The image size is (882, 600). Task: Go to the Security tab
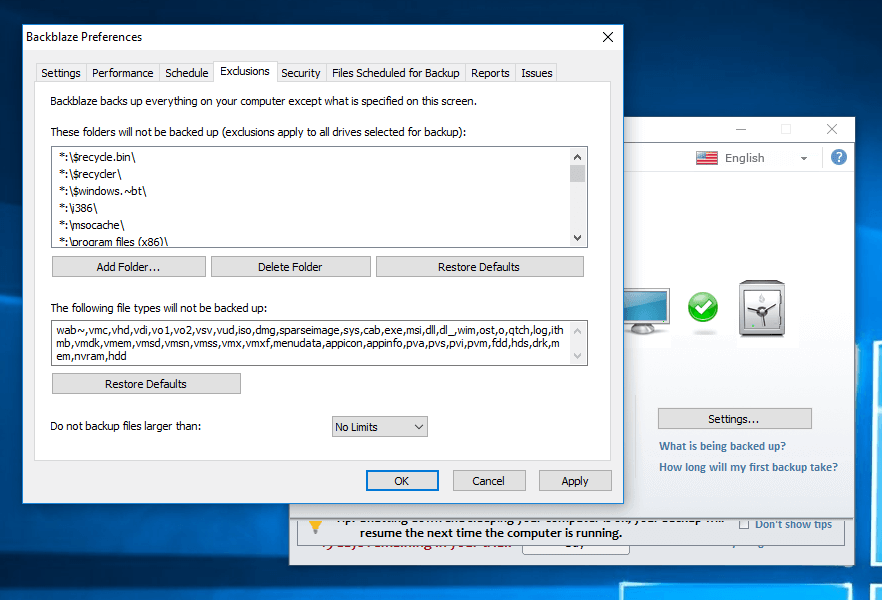pos(300,73)
